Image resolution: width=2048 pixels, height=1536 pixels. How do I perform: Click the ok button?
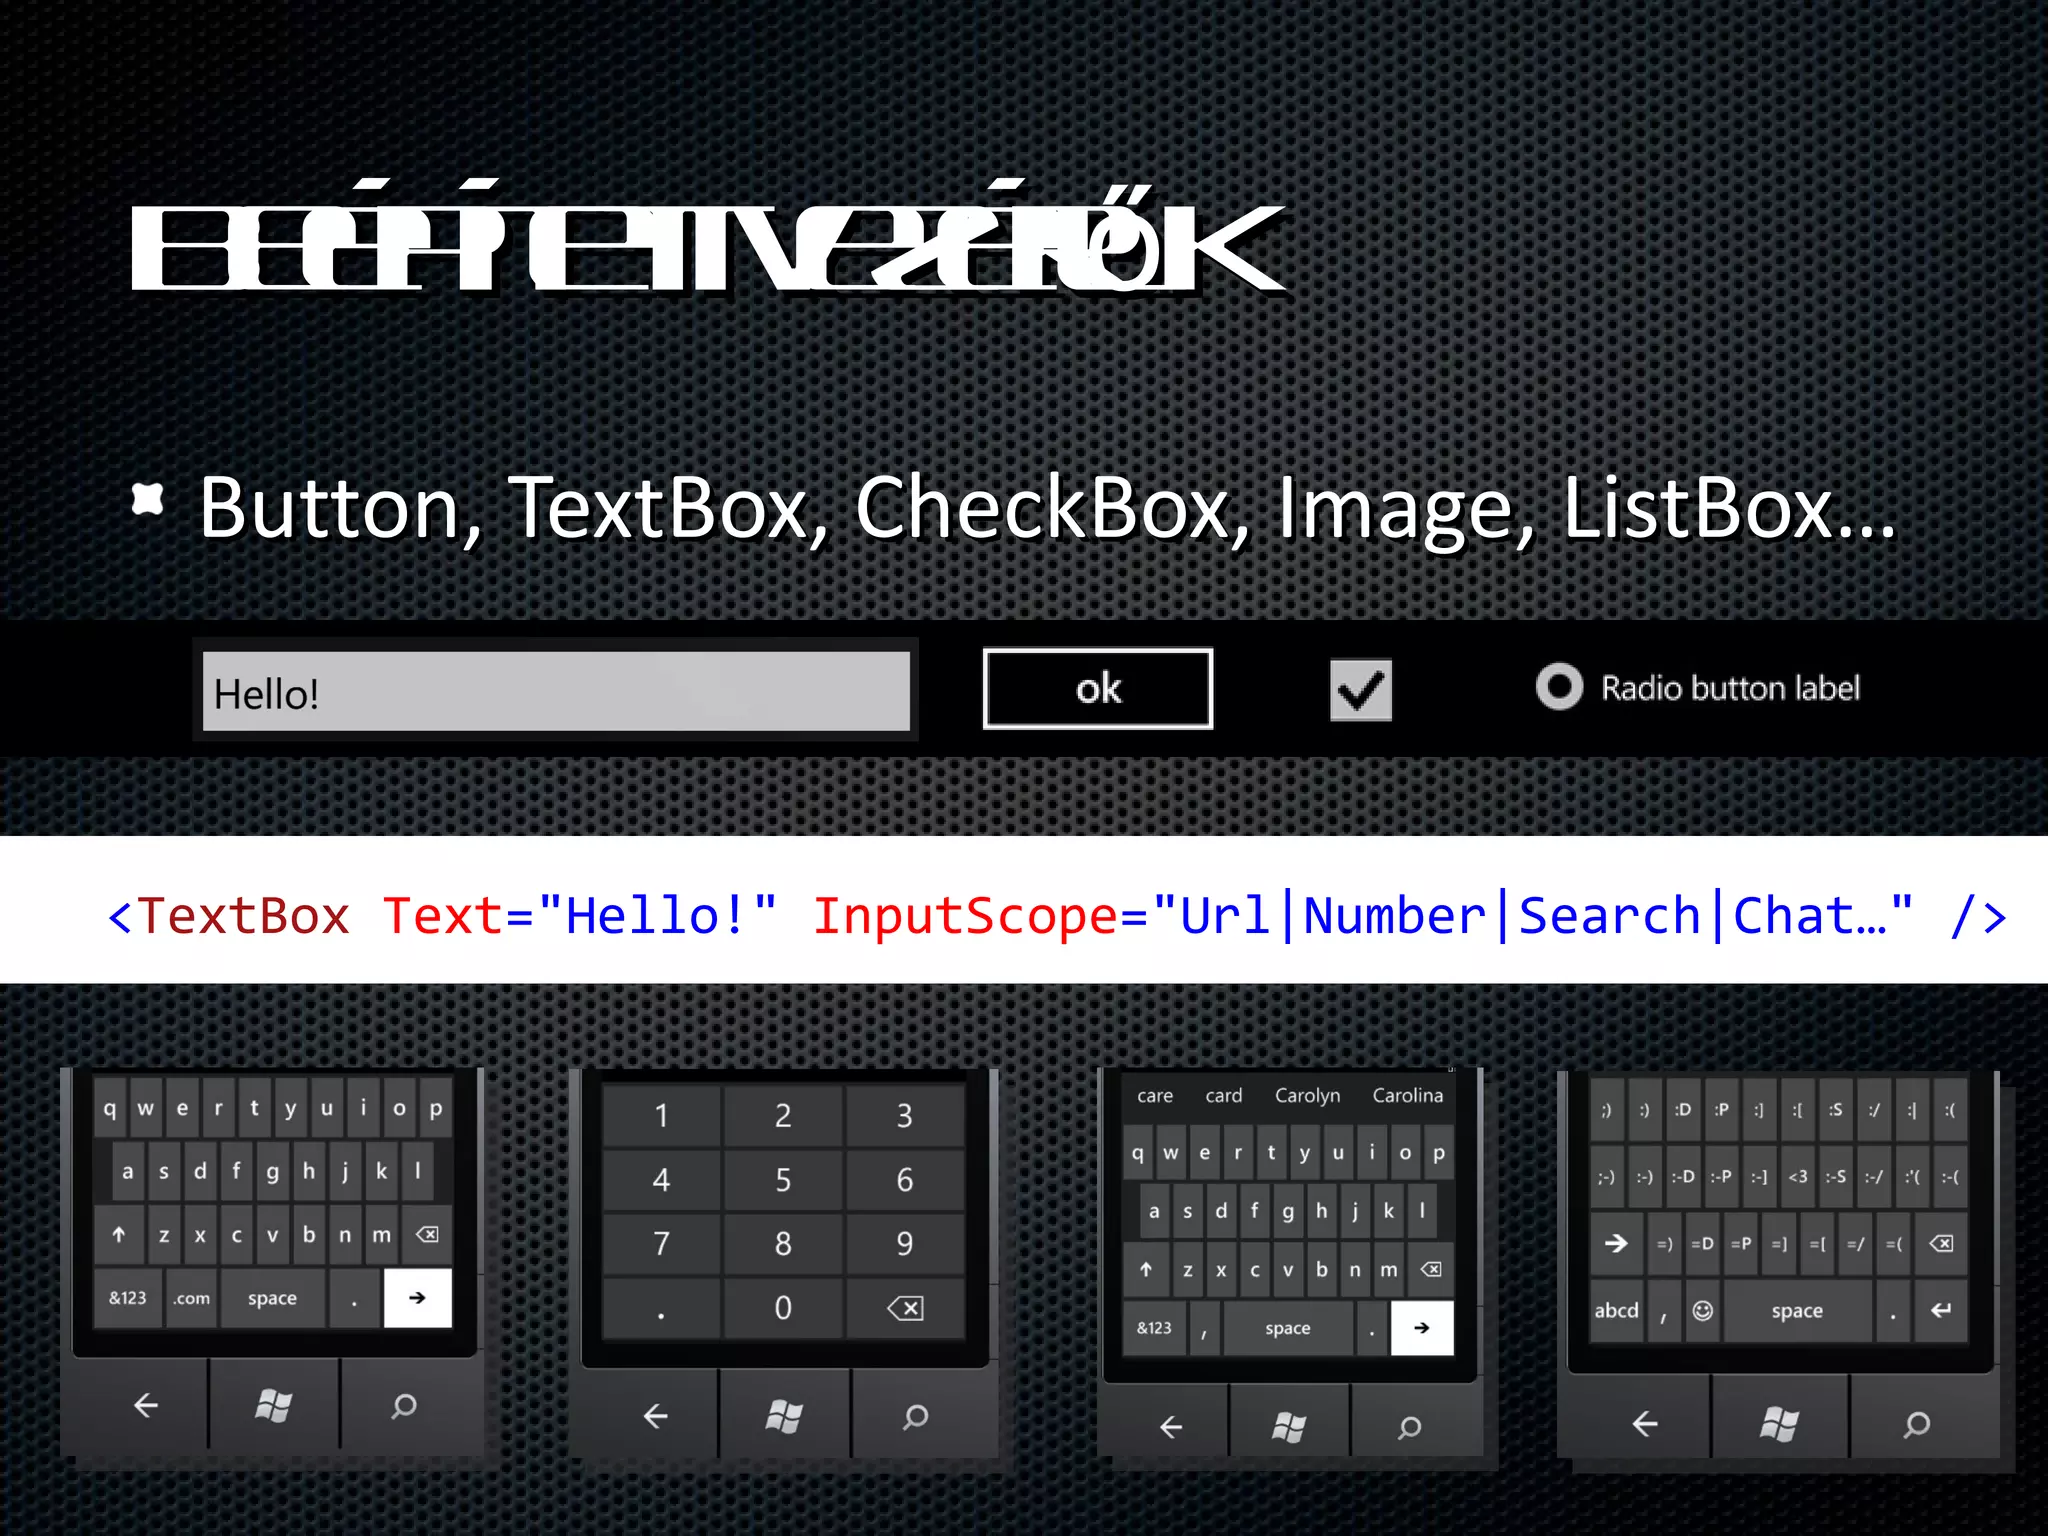pyautogui.click(x=1098, y=689)
